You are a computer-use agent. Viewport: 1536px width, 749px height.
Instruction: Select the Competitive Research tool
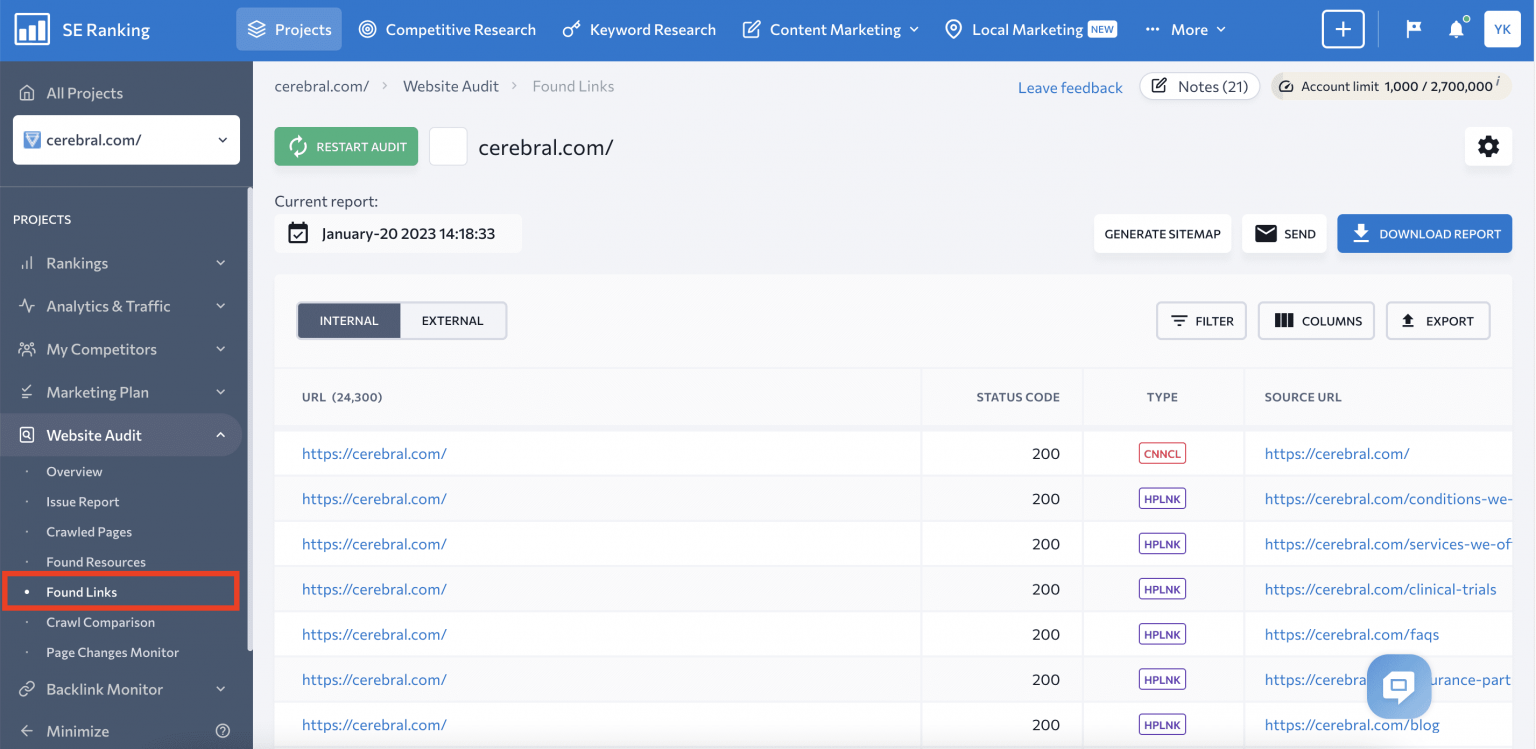(x=447, y=29)
